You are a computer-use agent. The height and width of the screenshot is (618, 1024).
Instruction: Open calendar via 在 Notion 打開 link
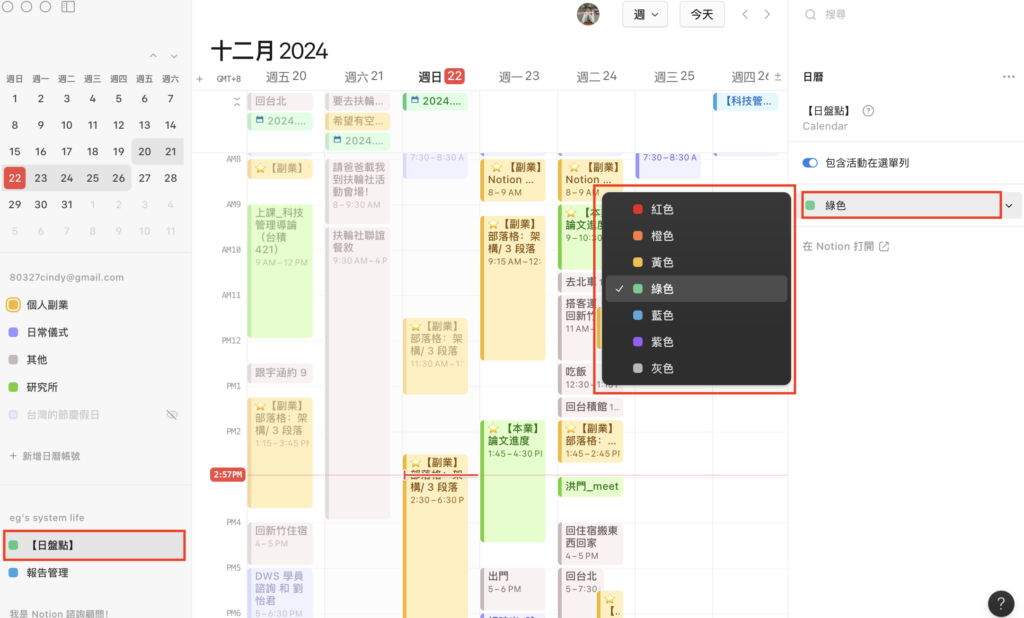point(845,246)
